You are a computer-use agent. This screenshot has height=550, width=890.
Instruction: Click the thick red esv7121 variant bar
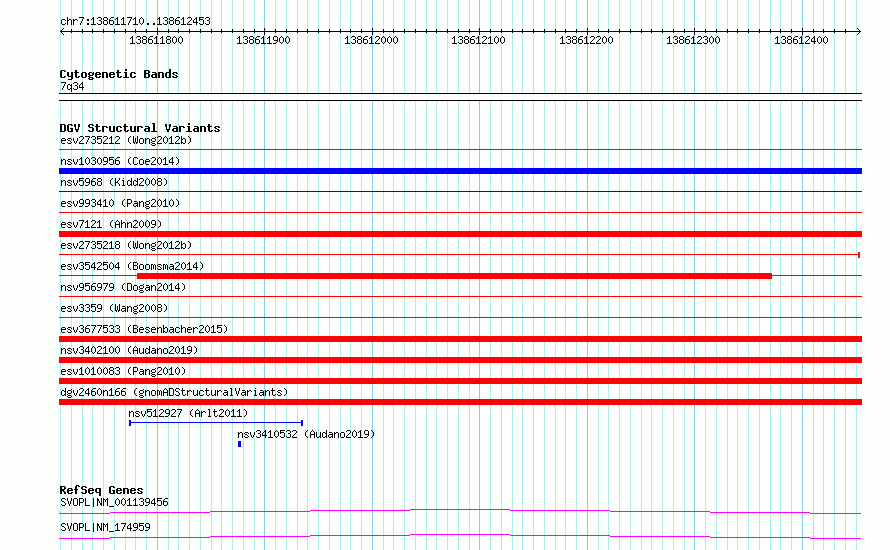click(460, 234)
